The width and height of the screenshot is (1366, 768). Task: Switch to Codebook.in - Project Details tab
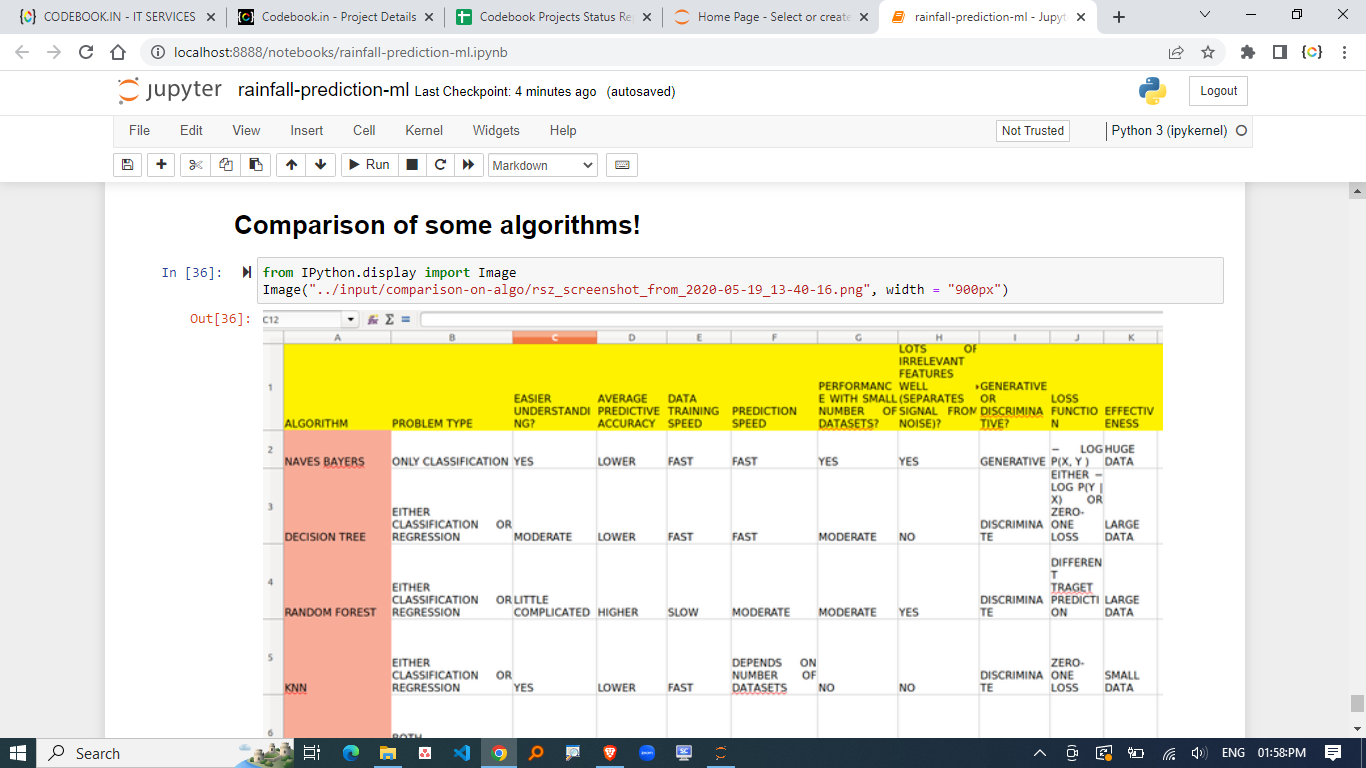(x=335, y=17)
